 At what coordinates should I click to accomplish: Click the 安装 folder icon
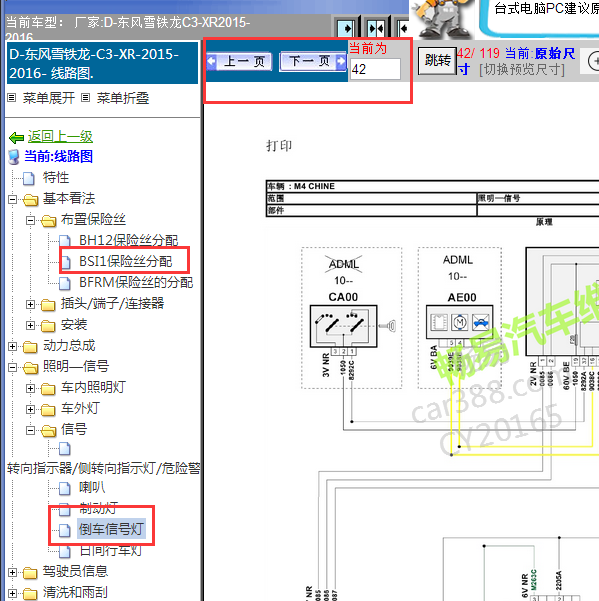pos(48,325)
